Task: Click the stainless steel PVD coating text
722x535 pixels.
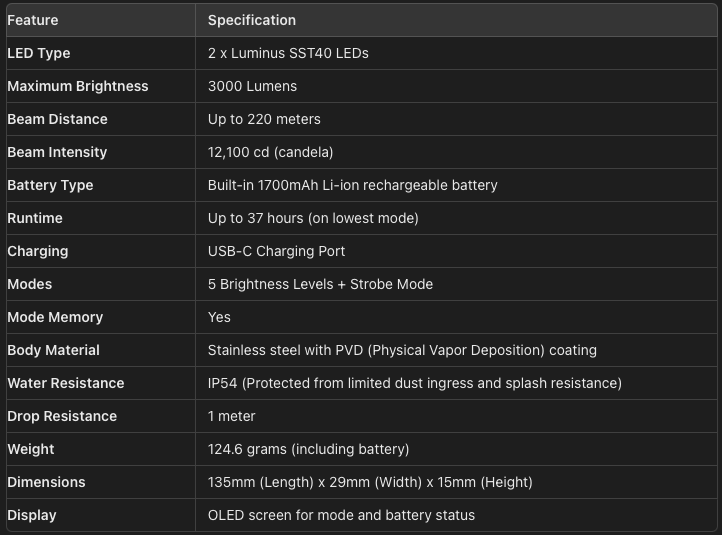Action: 402,350
